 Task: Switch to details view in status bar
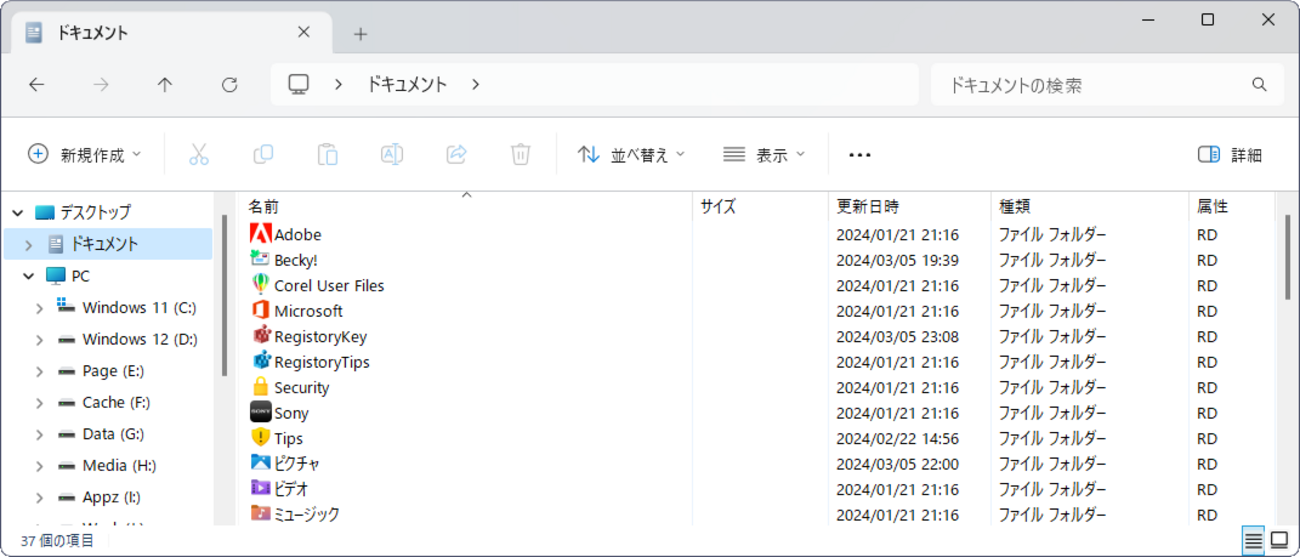click(x=1253, y=541)
